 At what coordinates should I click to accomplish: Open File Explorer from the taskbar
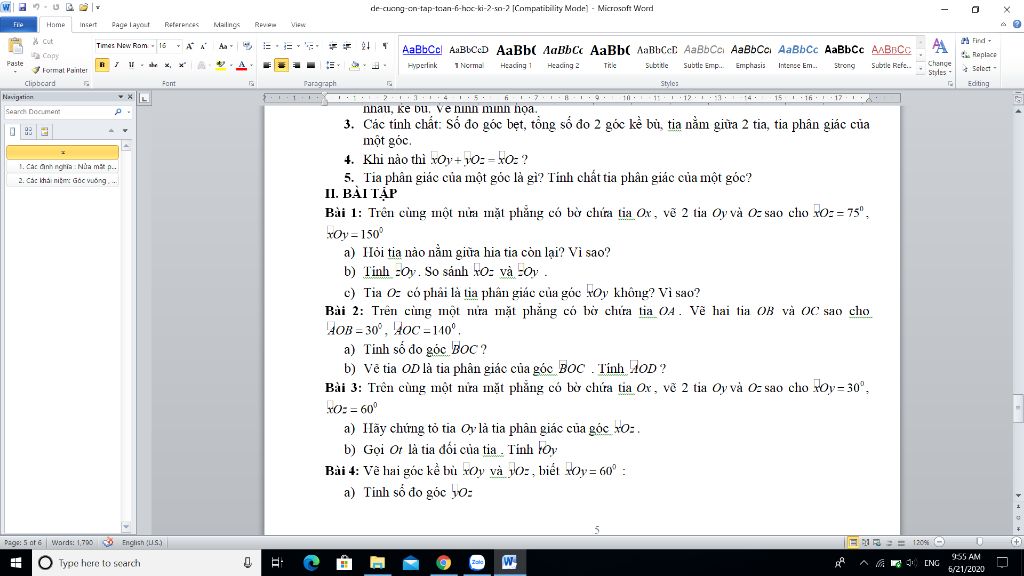point(377,562)
